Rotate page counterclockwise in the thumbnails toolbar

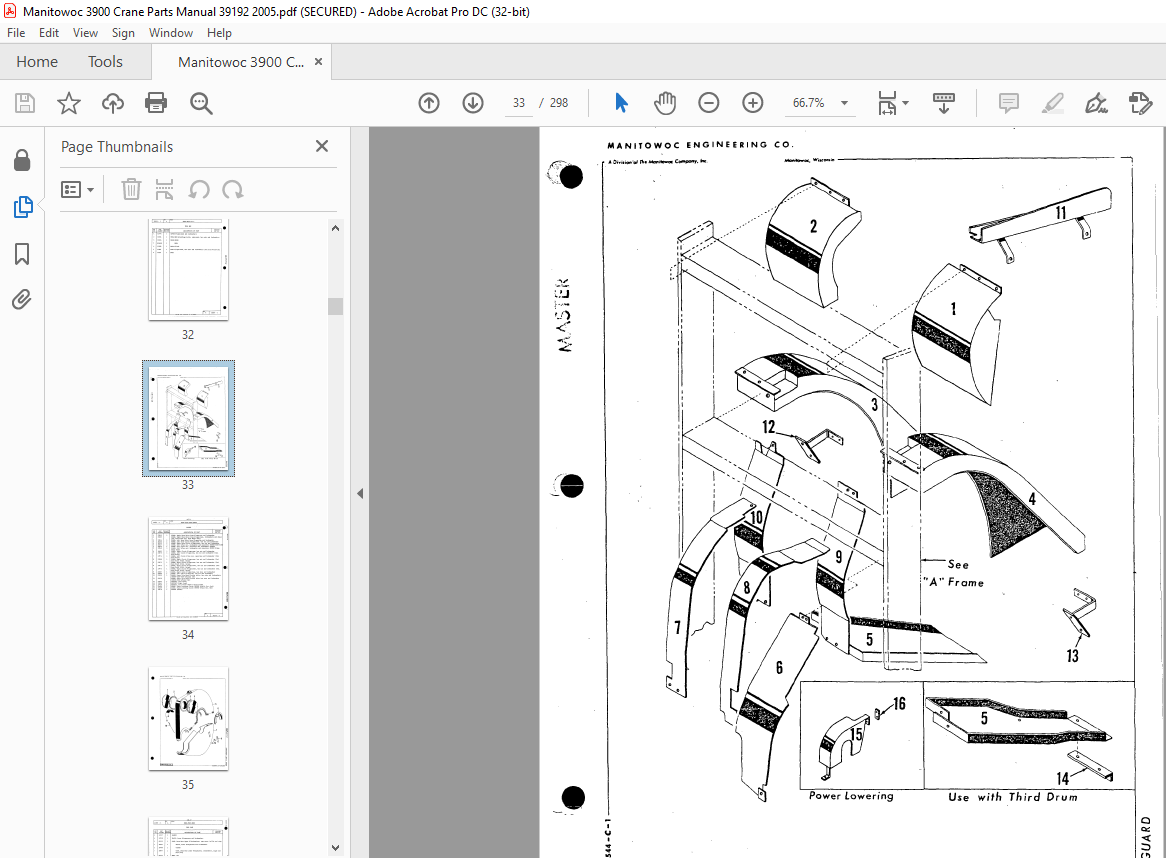(x=199, y=190)
